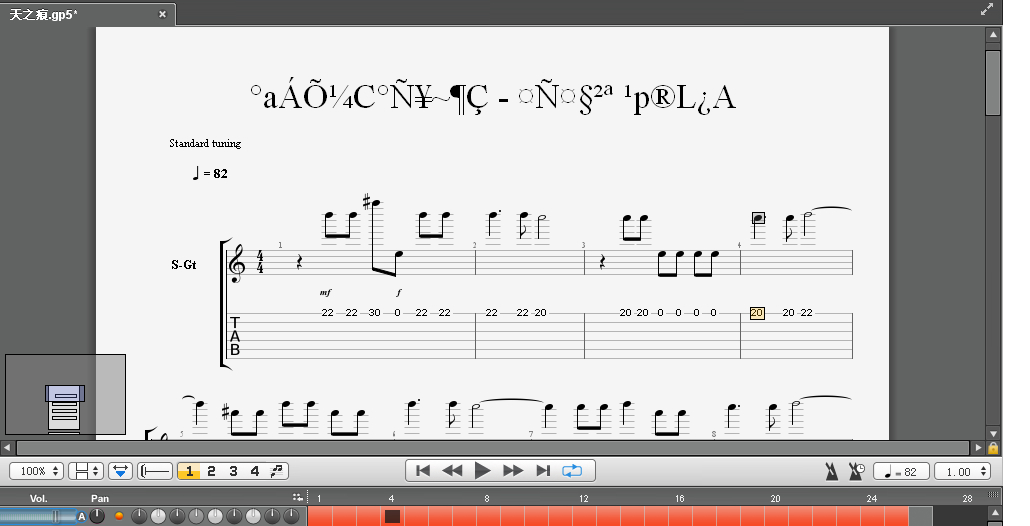
Task: Toggle the track automation A button
Action: [x=81, y=517]
